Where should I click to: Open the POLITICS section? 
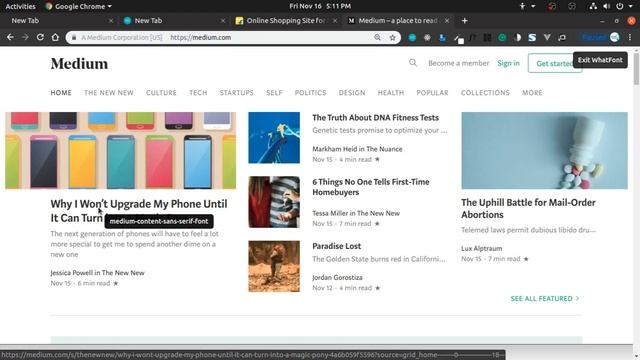pos(311,93)
